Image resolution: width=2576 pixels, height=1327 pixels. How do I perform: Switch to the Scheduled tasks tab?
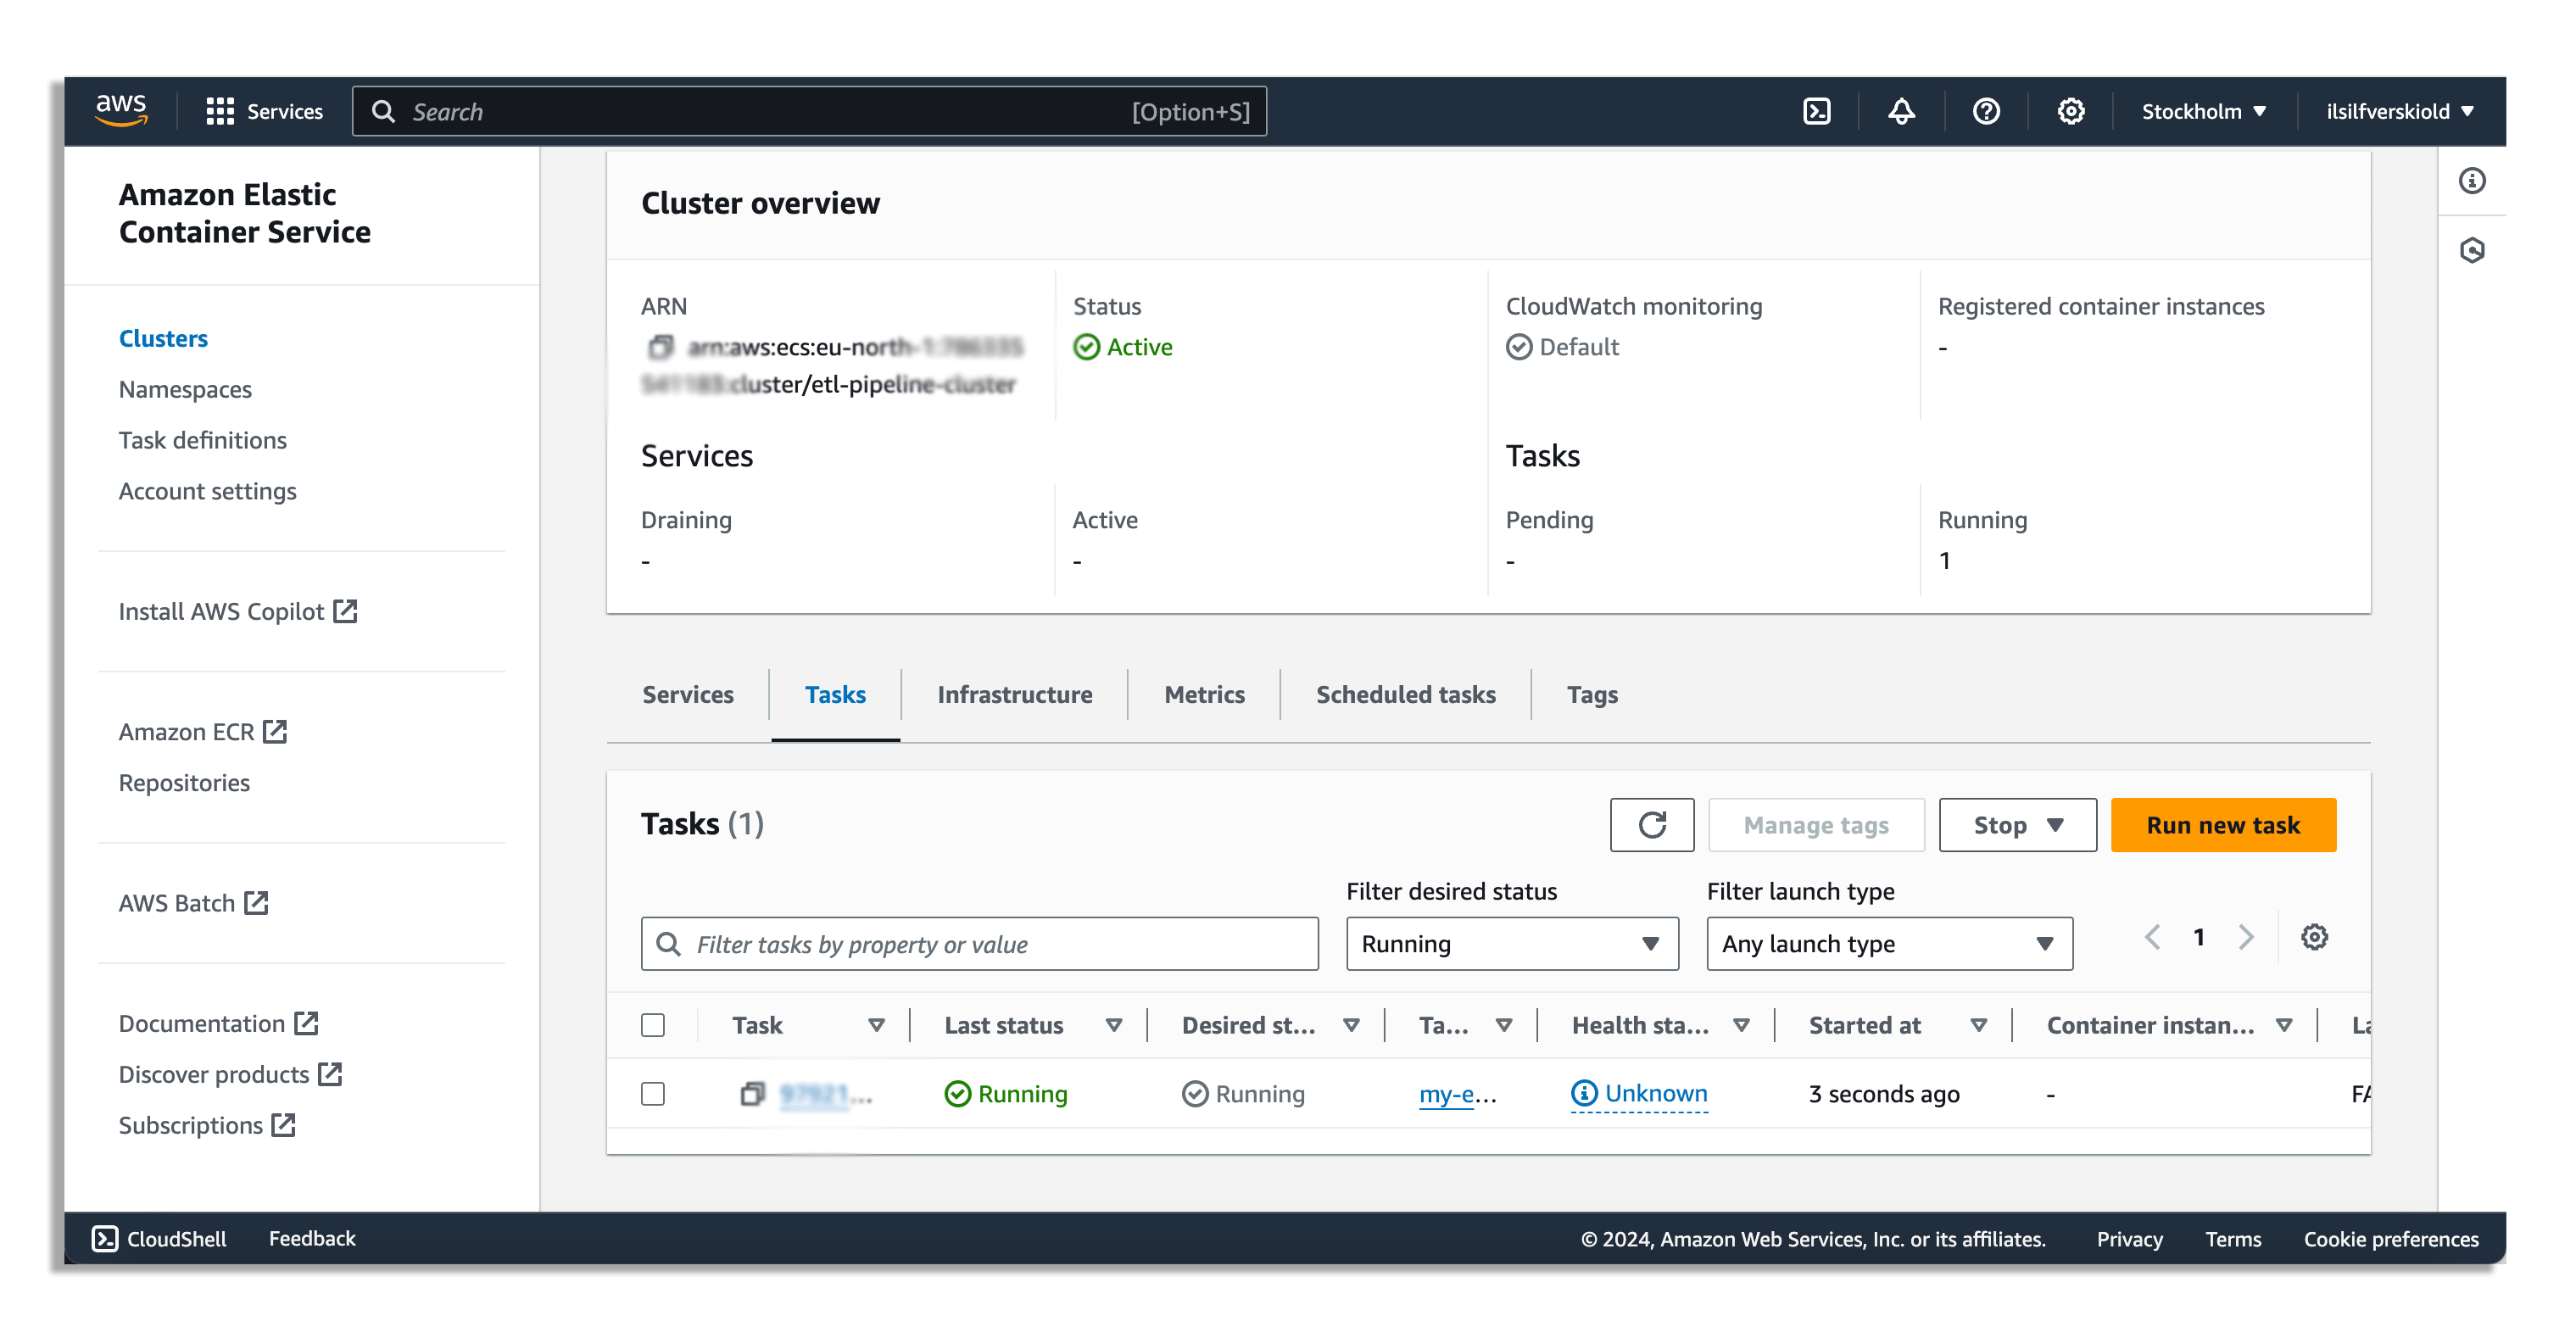[1405, 694]
